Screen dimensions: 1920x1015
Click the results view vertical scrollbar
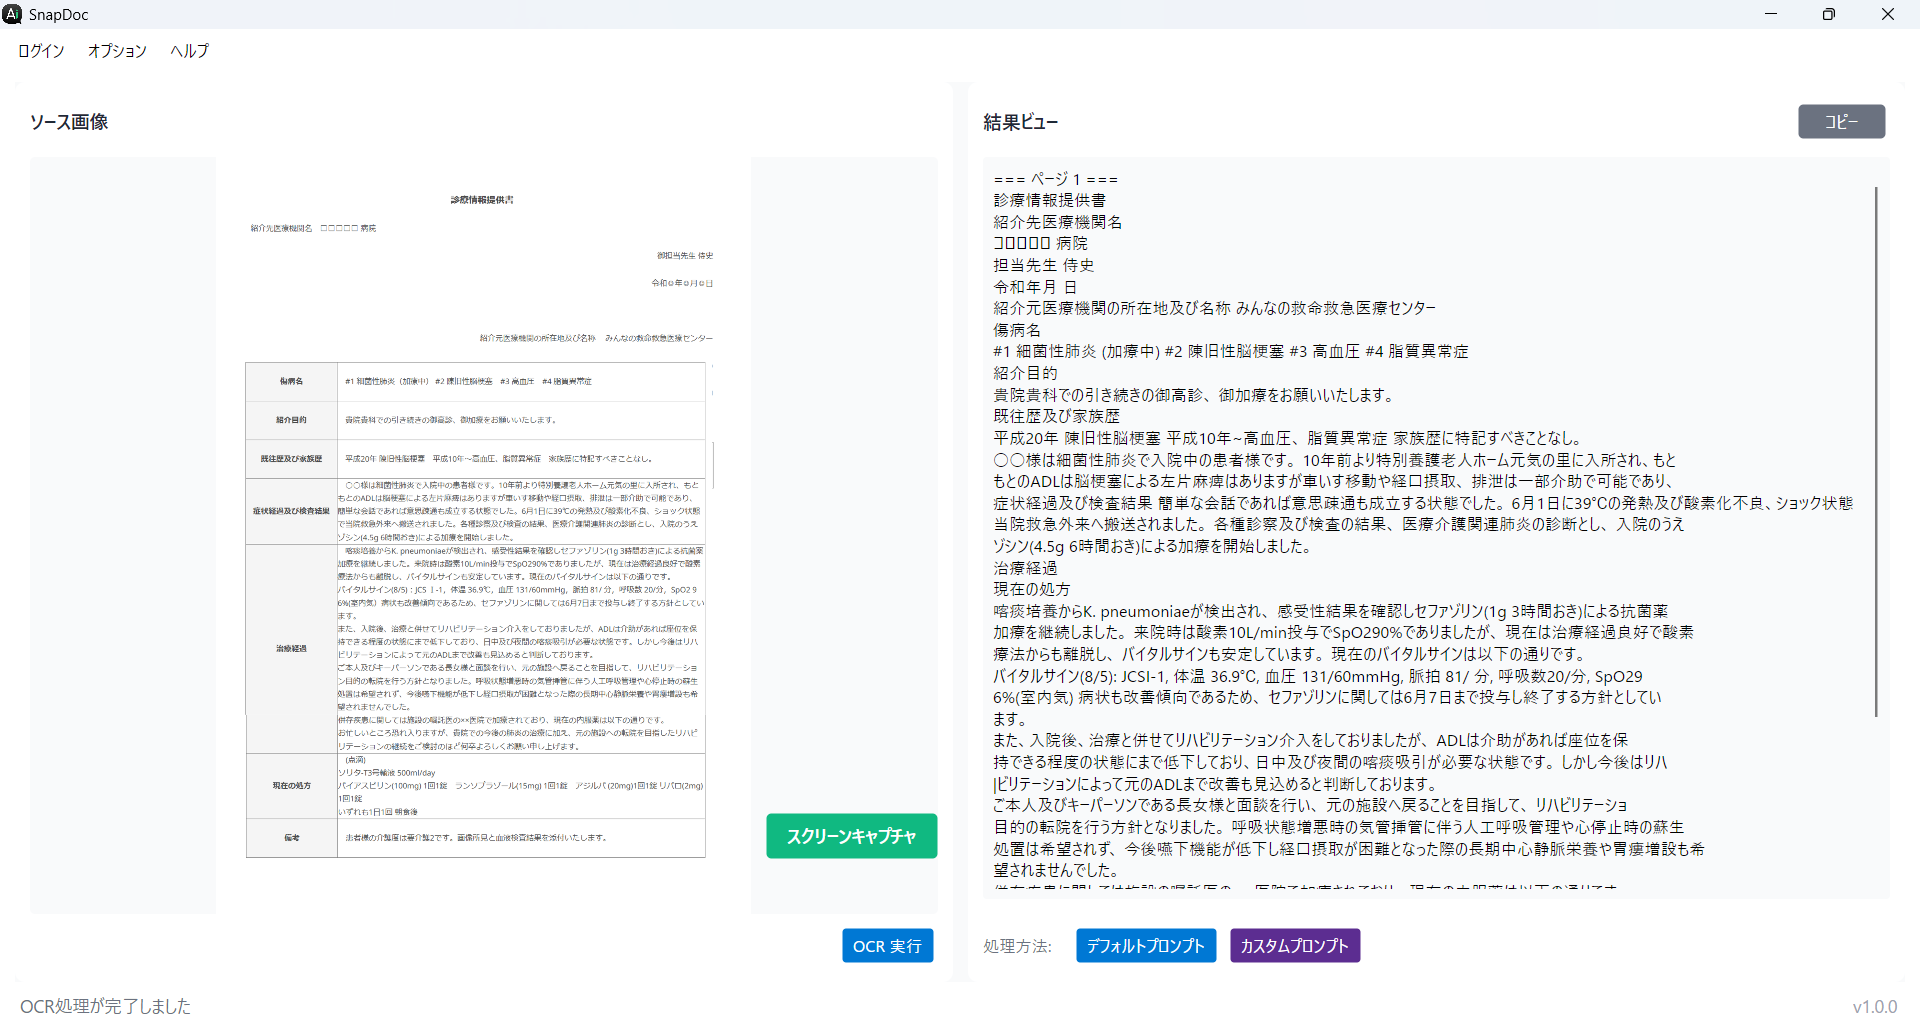tap(1875, 450)
